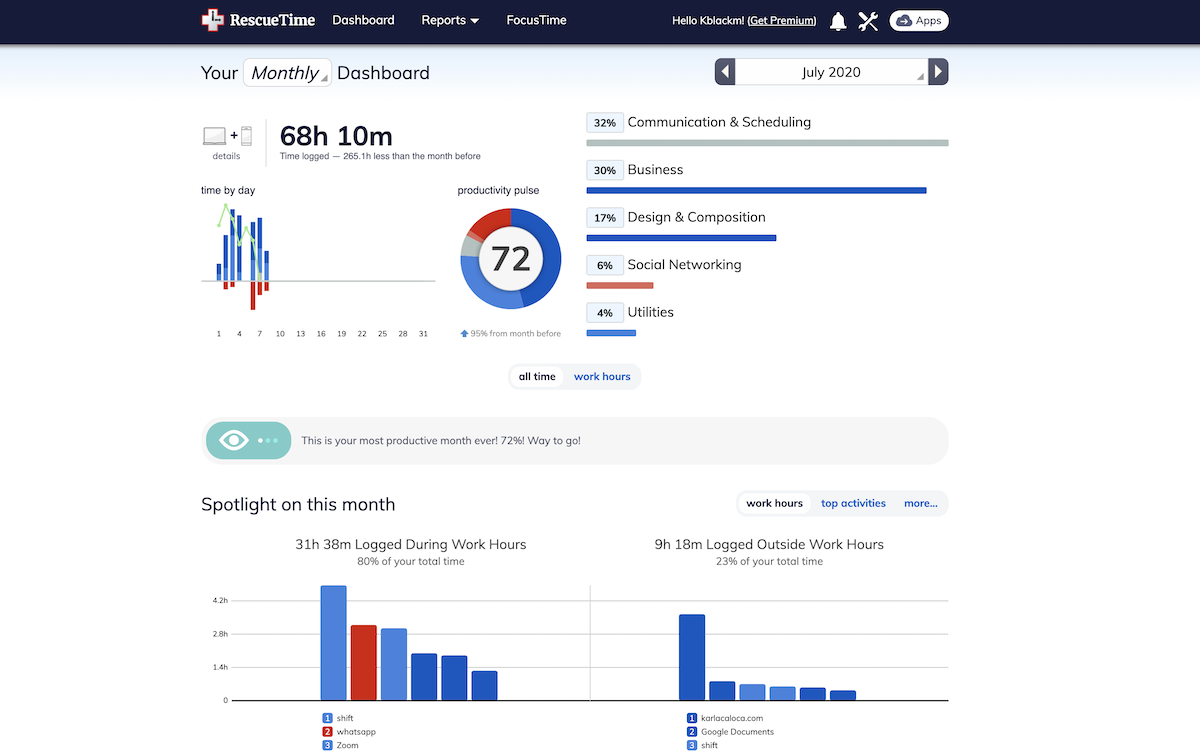Click the productivity pulse donut chart
The width and height of the screenshot is (1200, 752).
point(511,258)
